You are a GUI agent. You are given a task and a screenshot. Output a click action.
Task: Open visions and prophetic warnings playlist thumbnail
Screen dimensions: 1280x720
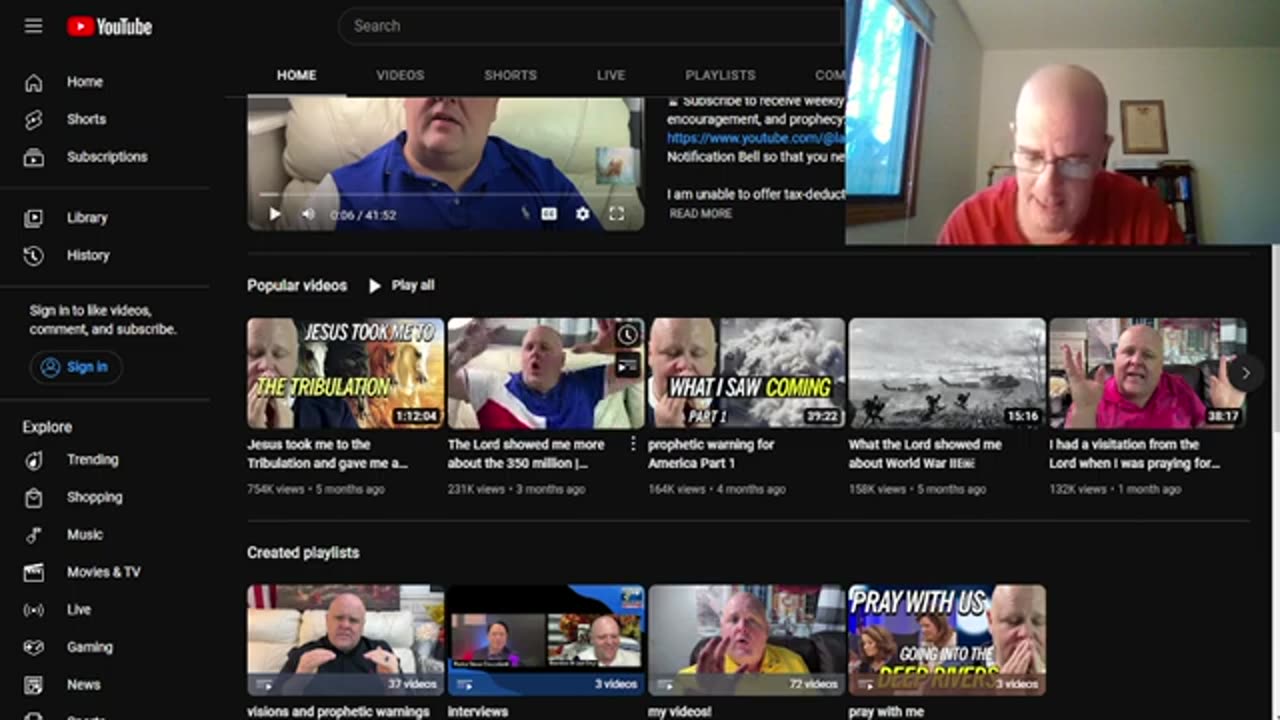pyautogui.click(x=346, y=640)
